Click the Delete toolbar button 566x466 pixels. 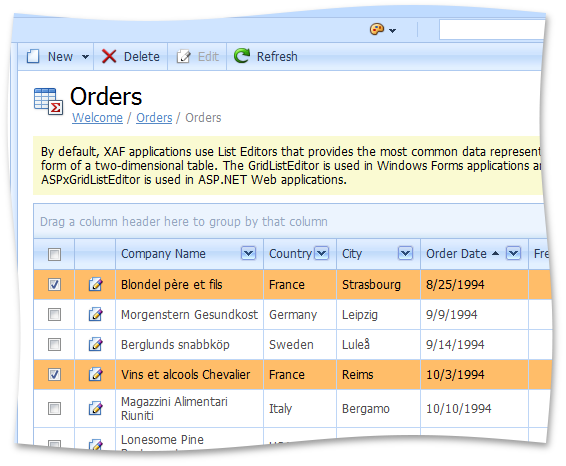pyautogui.click(x=131, y=57)
